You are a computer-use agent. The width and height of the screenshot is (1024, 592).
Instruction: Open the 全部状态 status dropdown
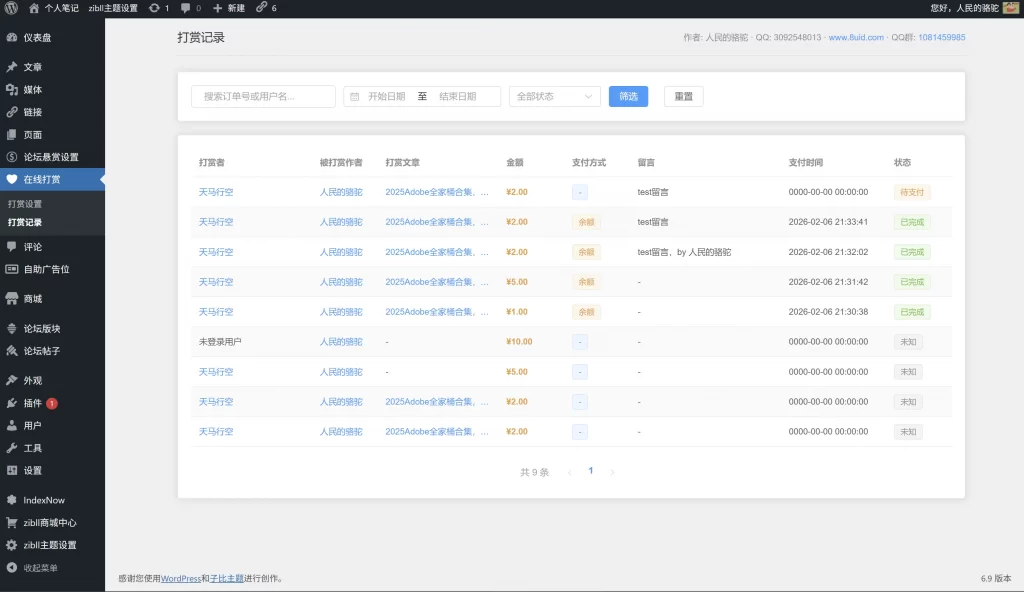pos(553,96)
